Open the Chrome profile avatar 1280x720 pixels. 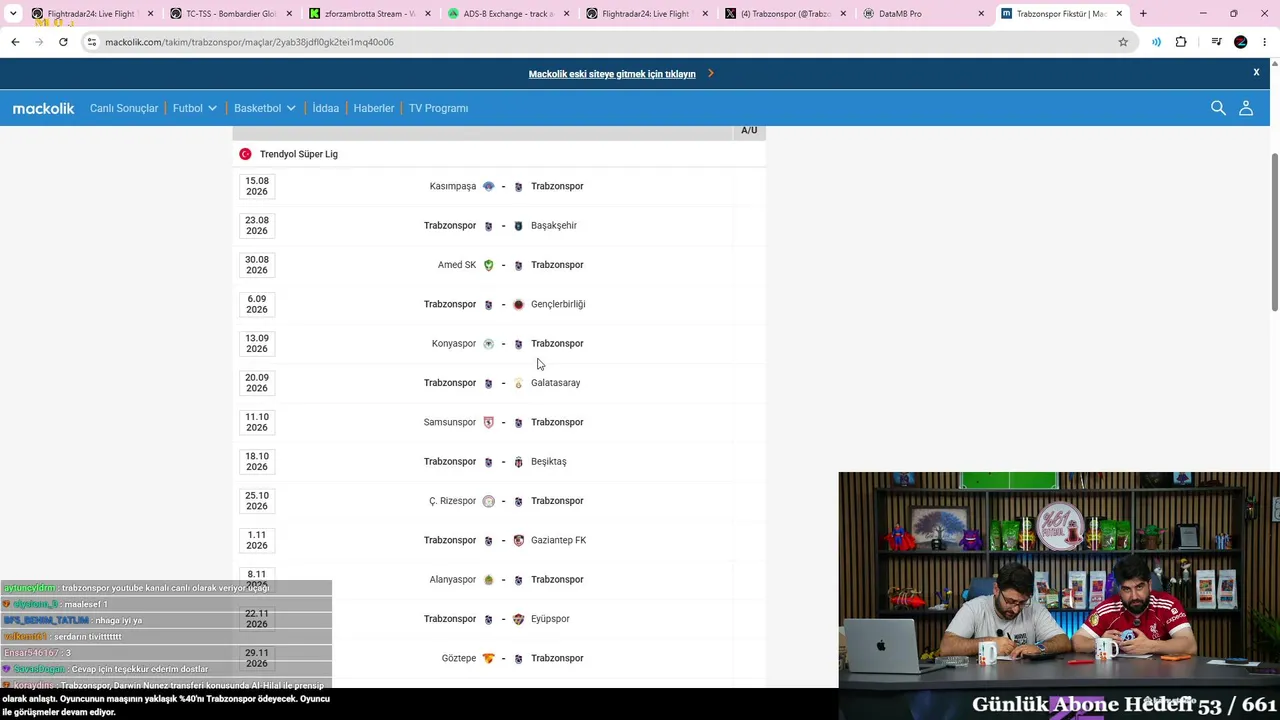click(1241, 42)
